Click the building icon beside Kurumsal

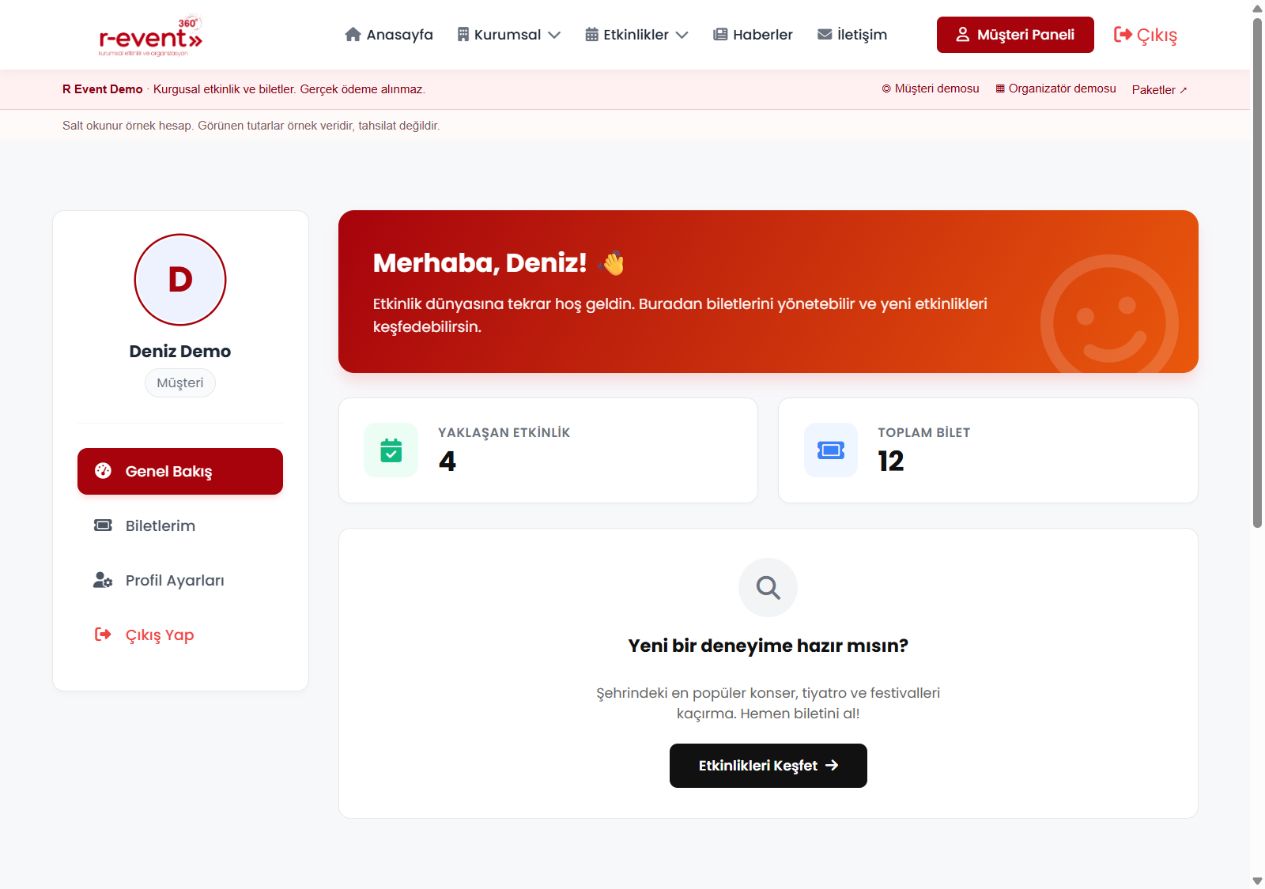(x=463, y=34)
